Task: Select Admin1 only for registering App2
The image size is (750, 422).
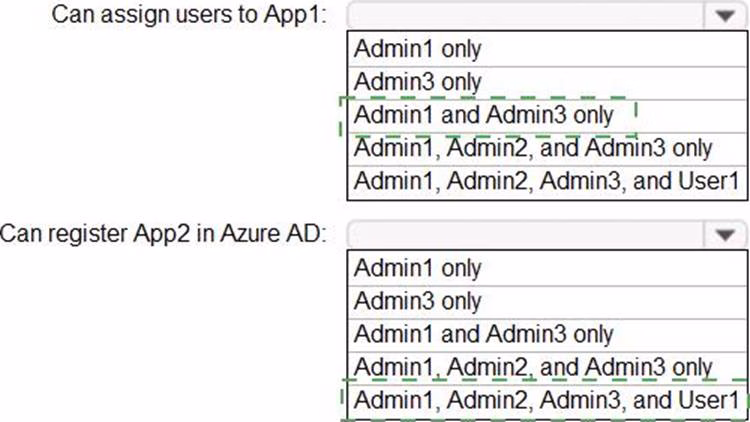Action: [x=418, y=268]
